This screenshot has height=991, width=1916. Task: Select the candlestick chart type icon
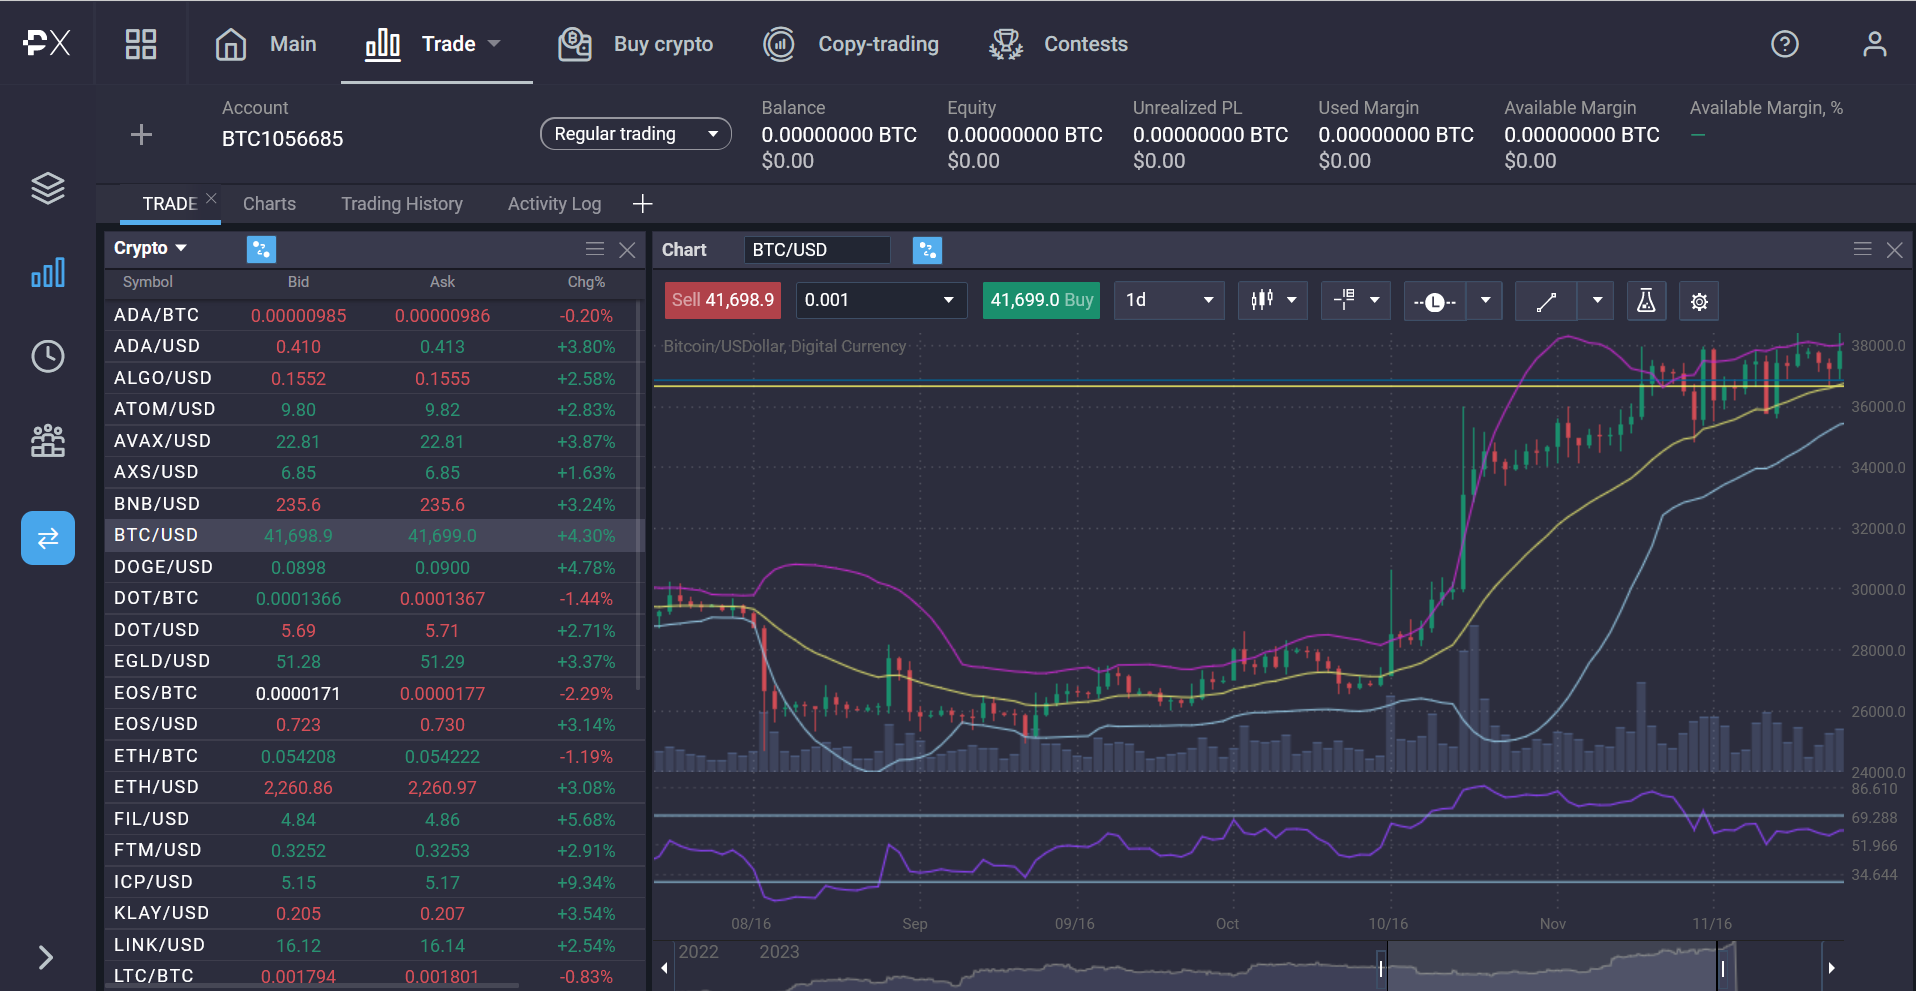coord(1261,300)
